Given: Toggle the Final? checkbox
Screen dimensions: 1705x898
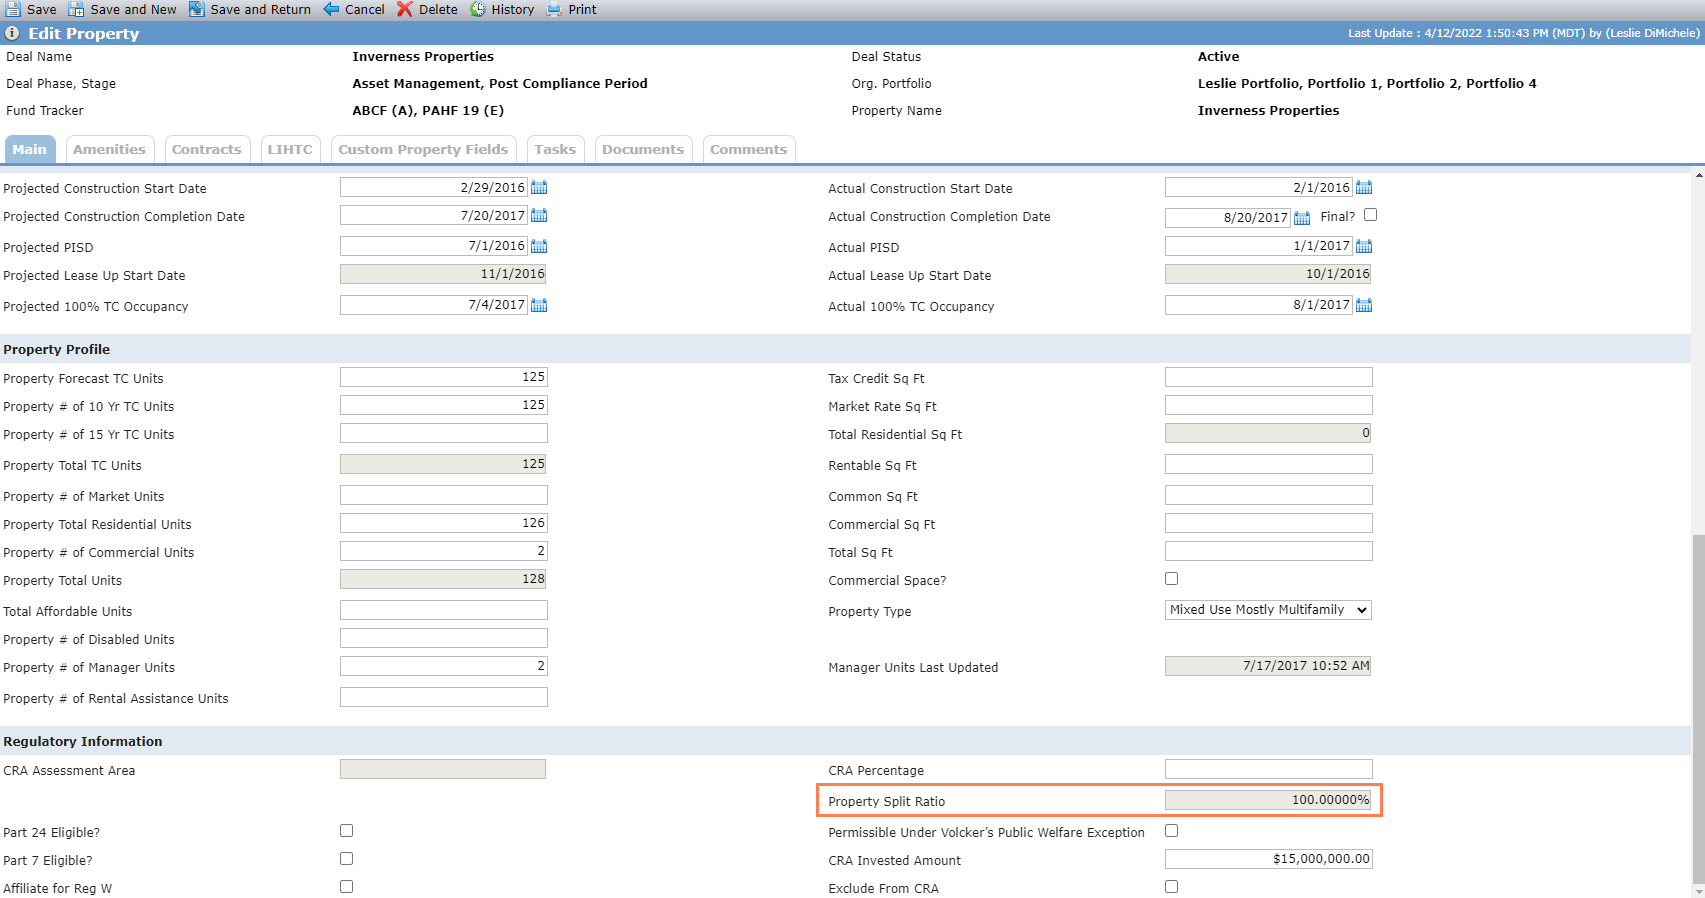Looking at the screenshot, I should point(1371,215).
